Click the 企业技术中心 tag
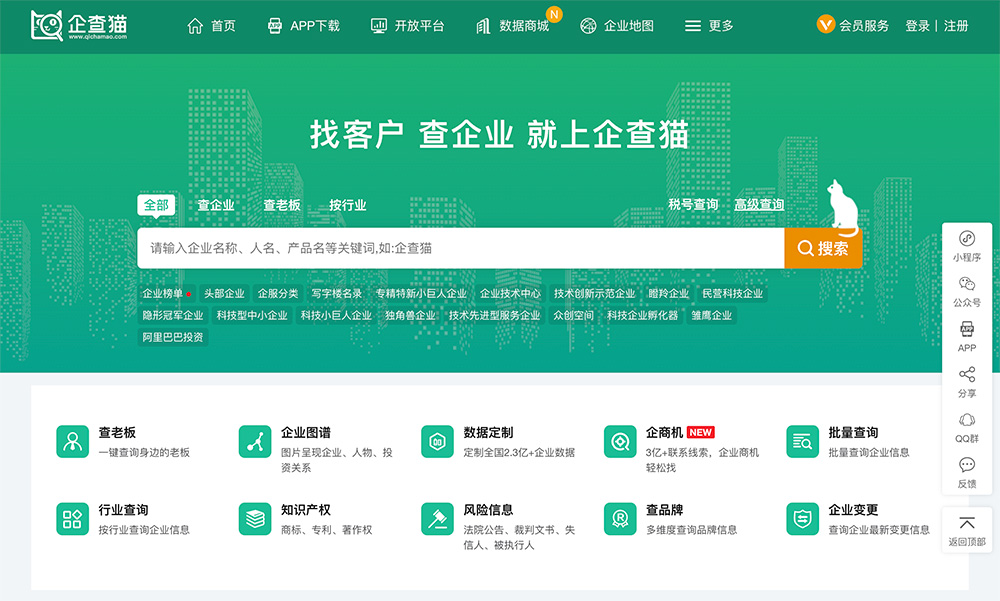The height and width of the screenshot is (601, 1000). click(x=510, y=293)
